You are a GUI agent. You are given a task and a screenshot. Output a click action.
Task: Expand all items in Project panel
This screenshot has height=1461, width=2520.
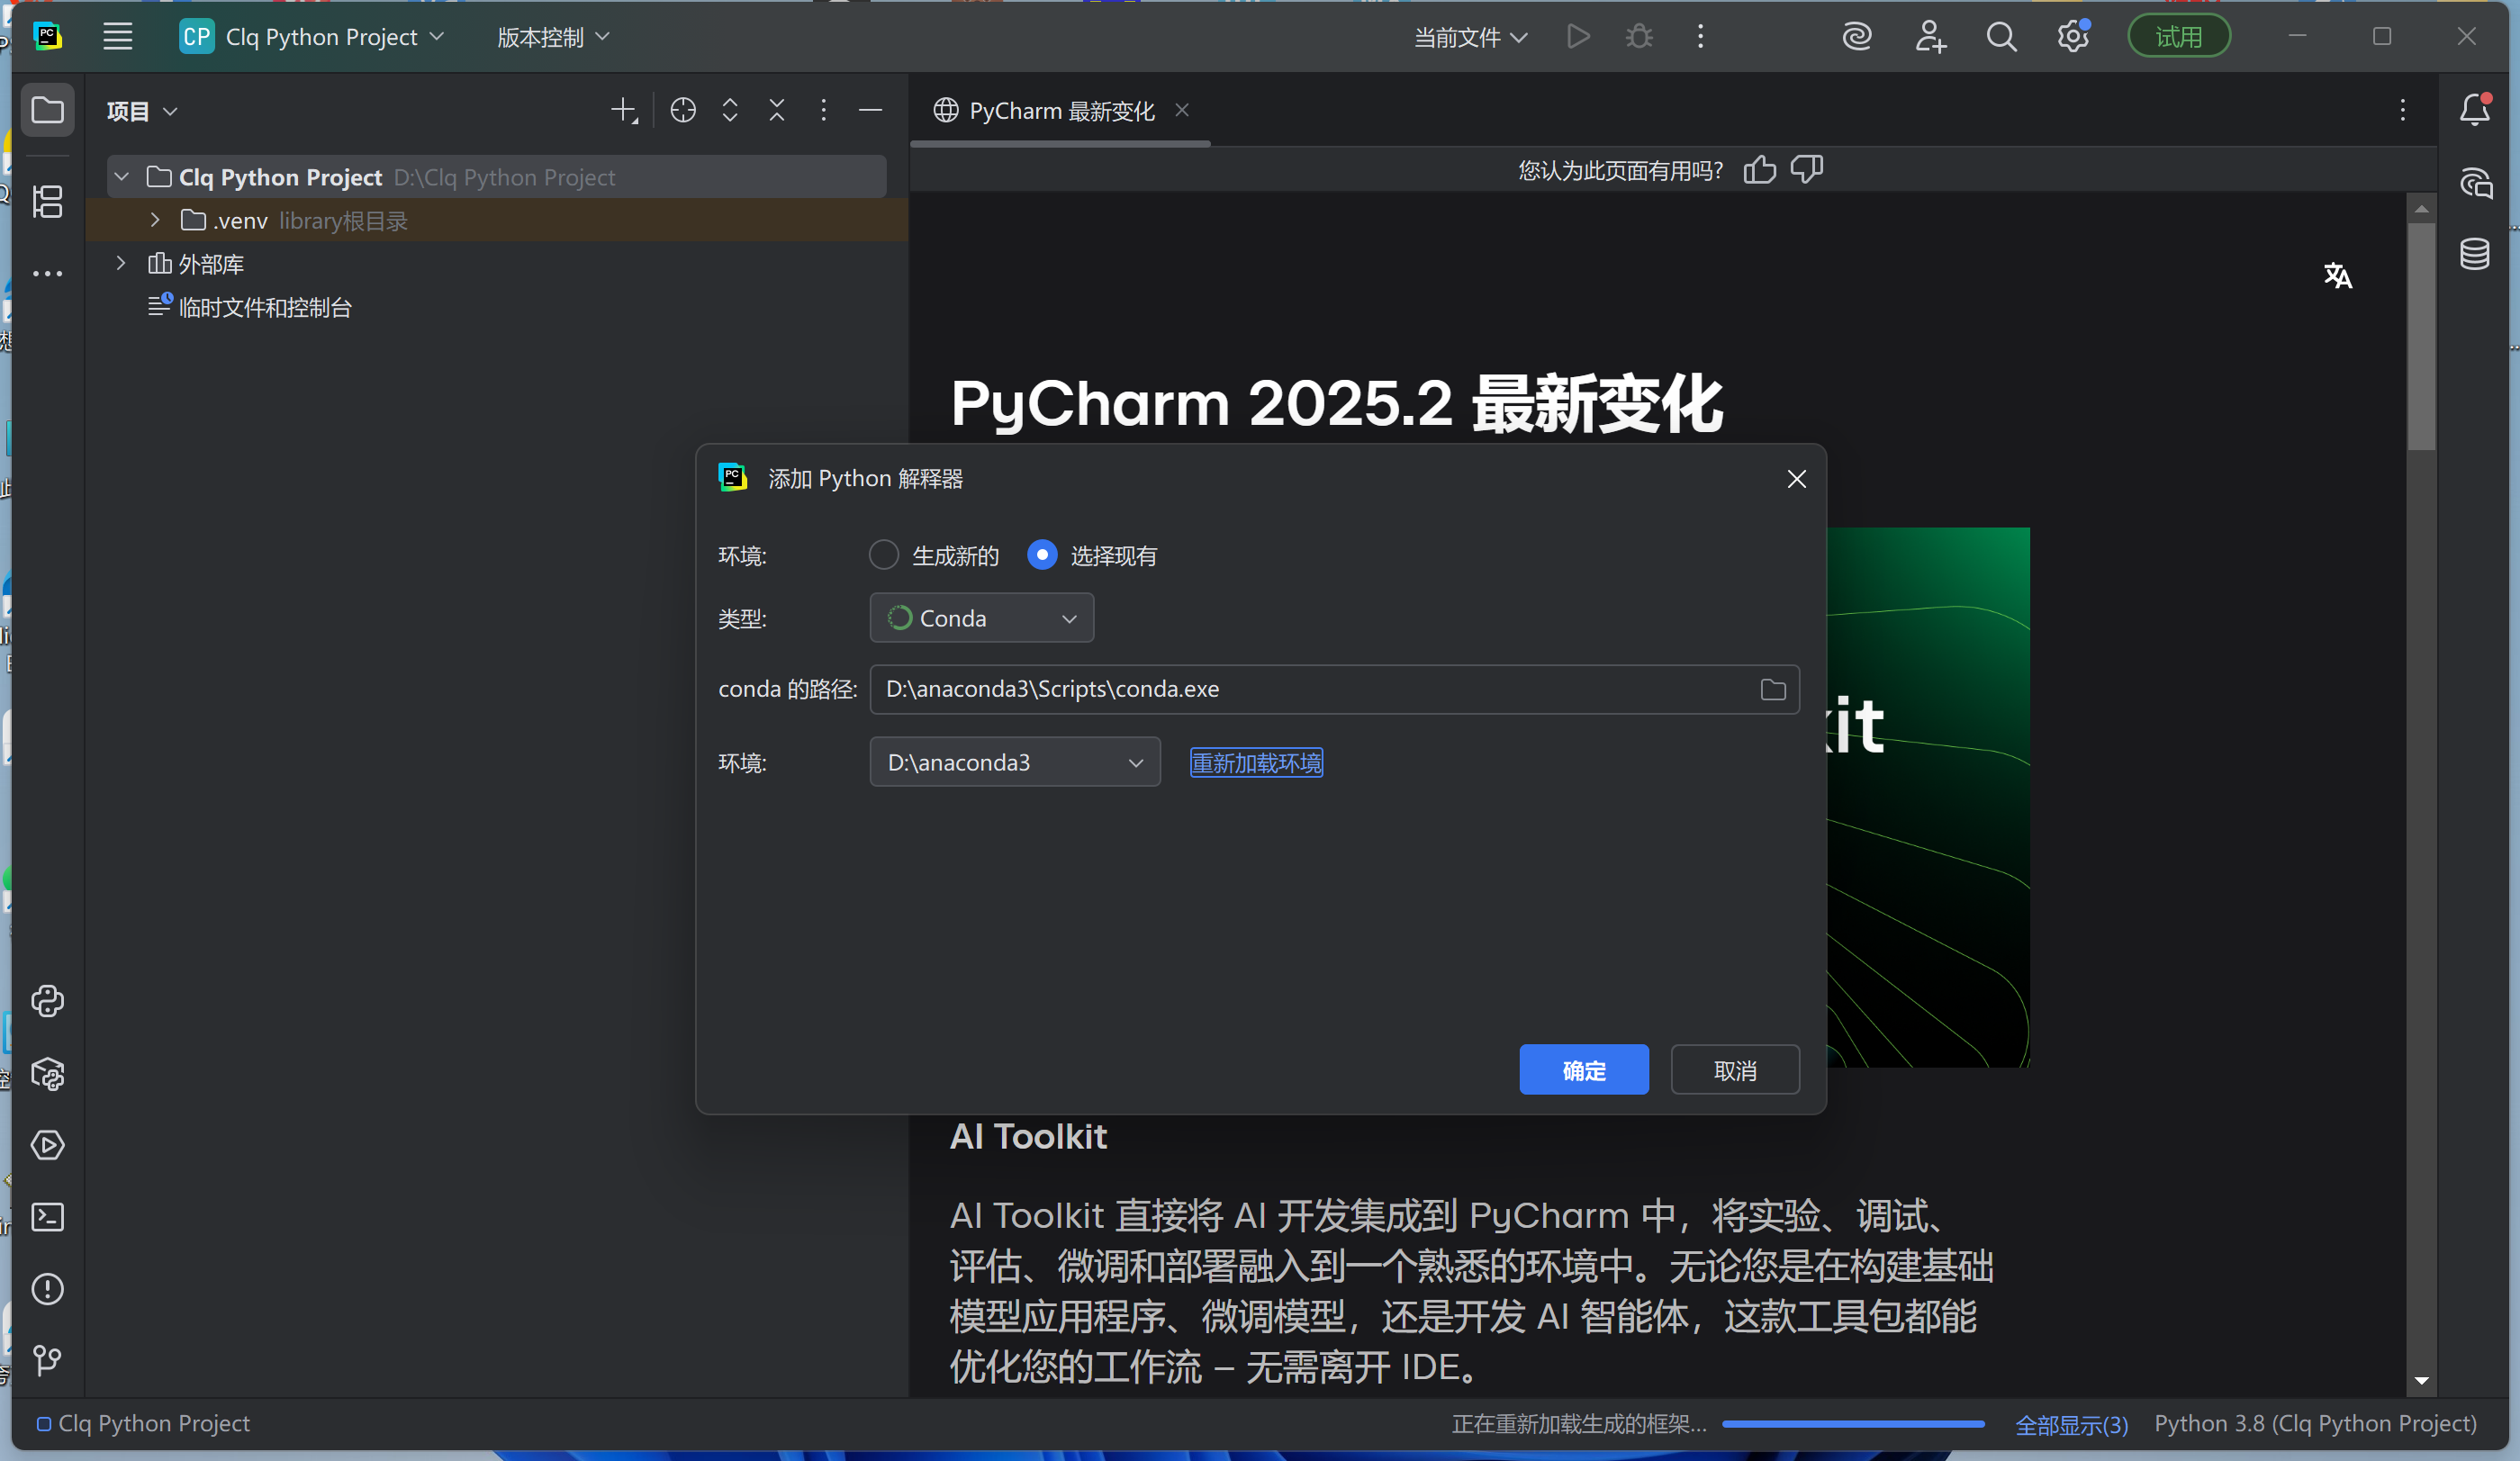[730, 110]
